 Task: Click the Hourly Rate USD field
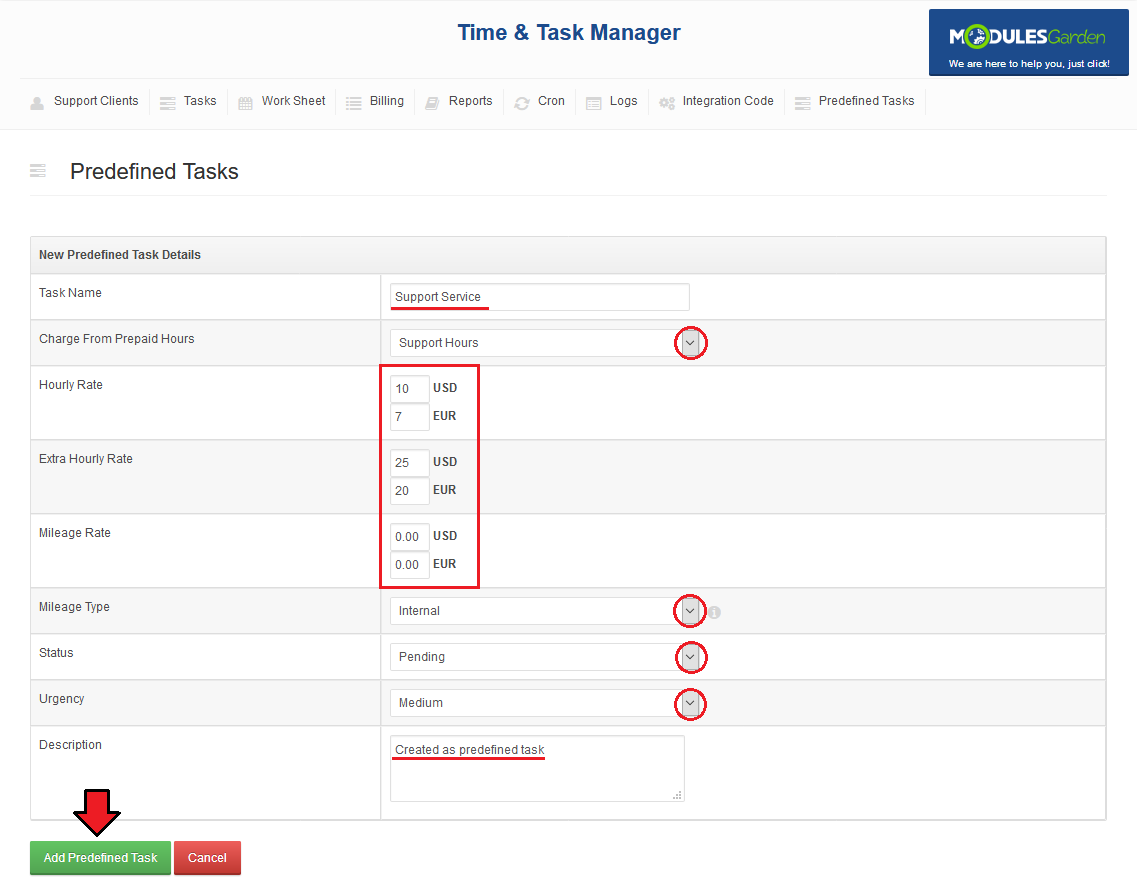pyautogui.click(x=410, y=389)
